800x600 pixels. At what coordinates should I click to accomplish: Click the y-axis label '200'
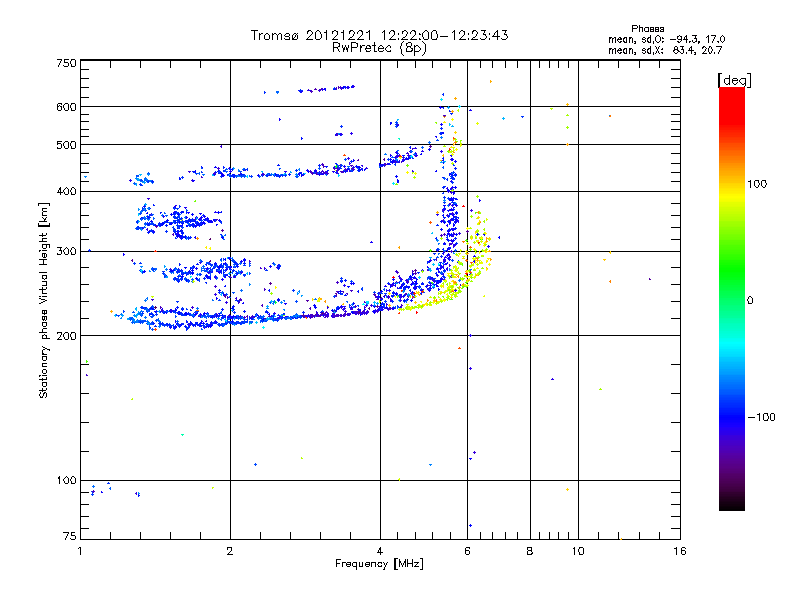66,336
